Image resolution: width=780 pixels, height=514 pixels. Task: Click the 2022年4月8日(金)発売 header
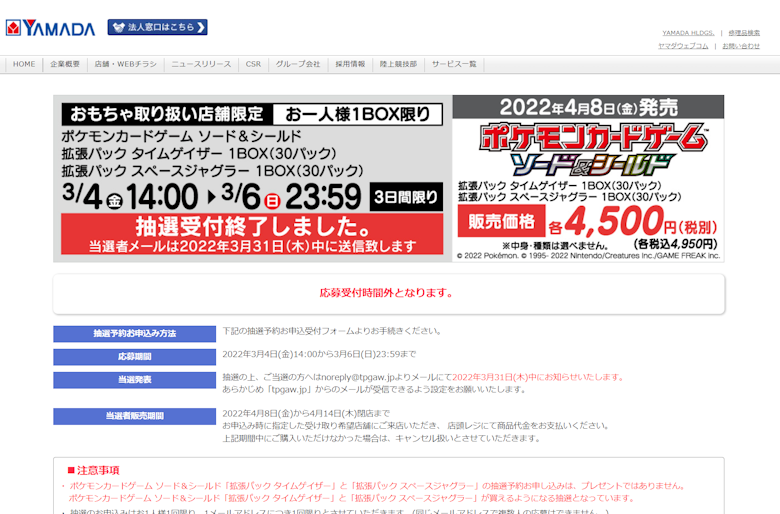[588, 107]
